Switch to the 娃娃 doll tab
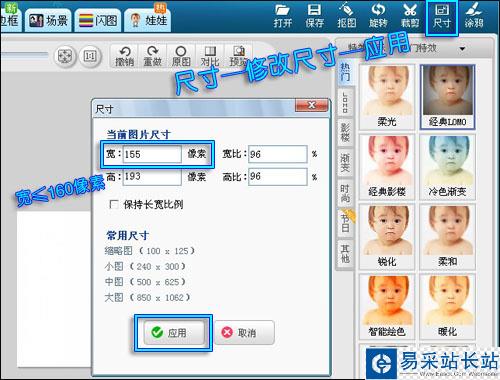500x380 pixels. pyautogui.click(x=148, y=20)
